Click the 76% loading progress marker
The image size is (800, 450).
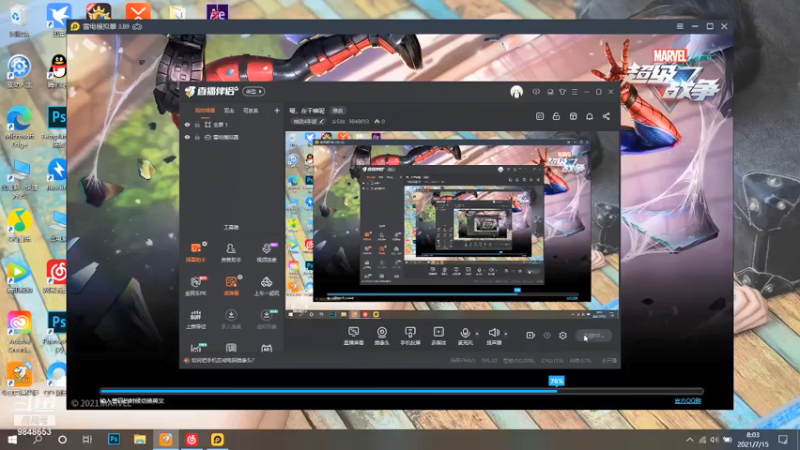[x=556, y=381]
